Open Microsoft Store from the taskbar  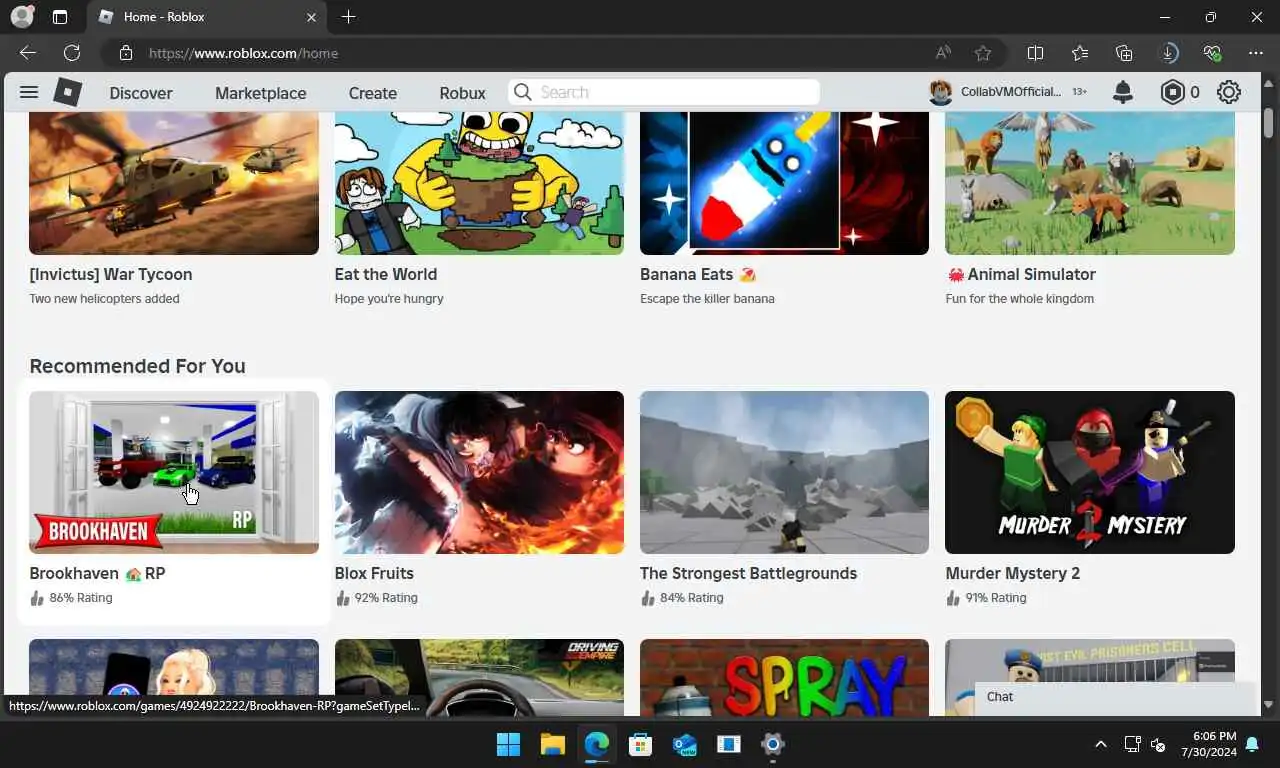click(640, 744)
